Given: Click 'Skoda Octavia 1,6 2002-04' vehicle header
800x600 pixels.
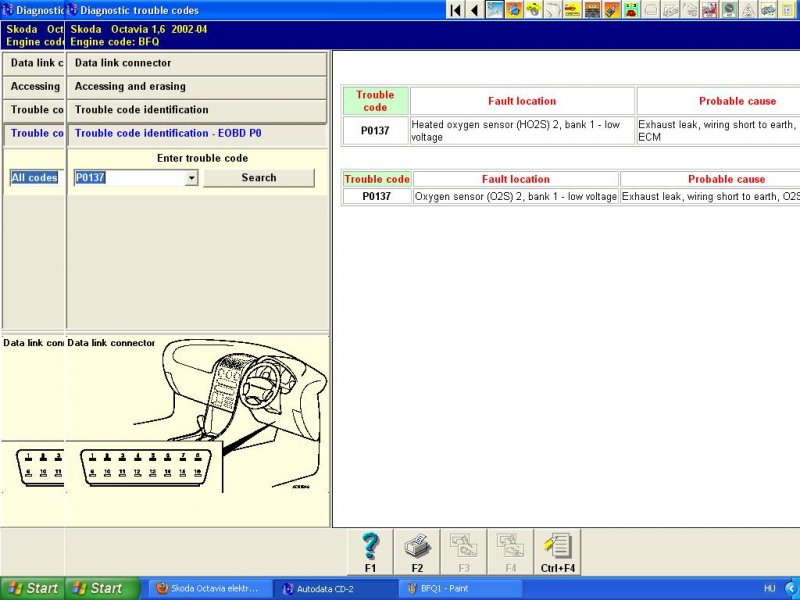Looking at the screenshot, I should [139, 29].
